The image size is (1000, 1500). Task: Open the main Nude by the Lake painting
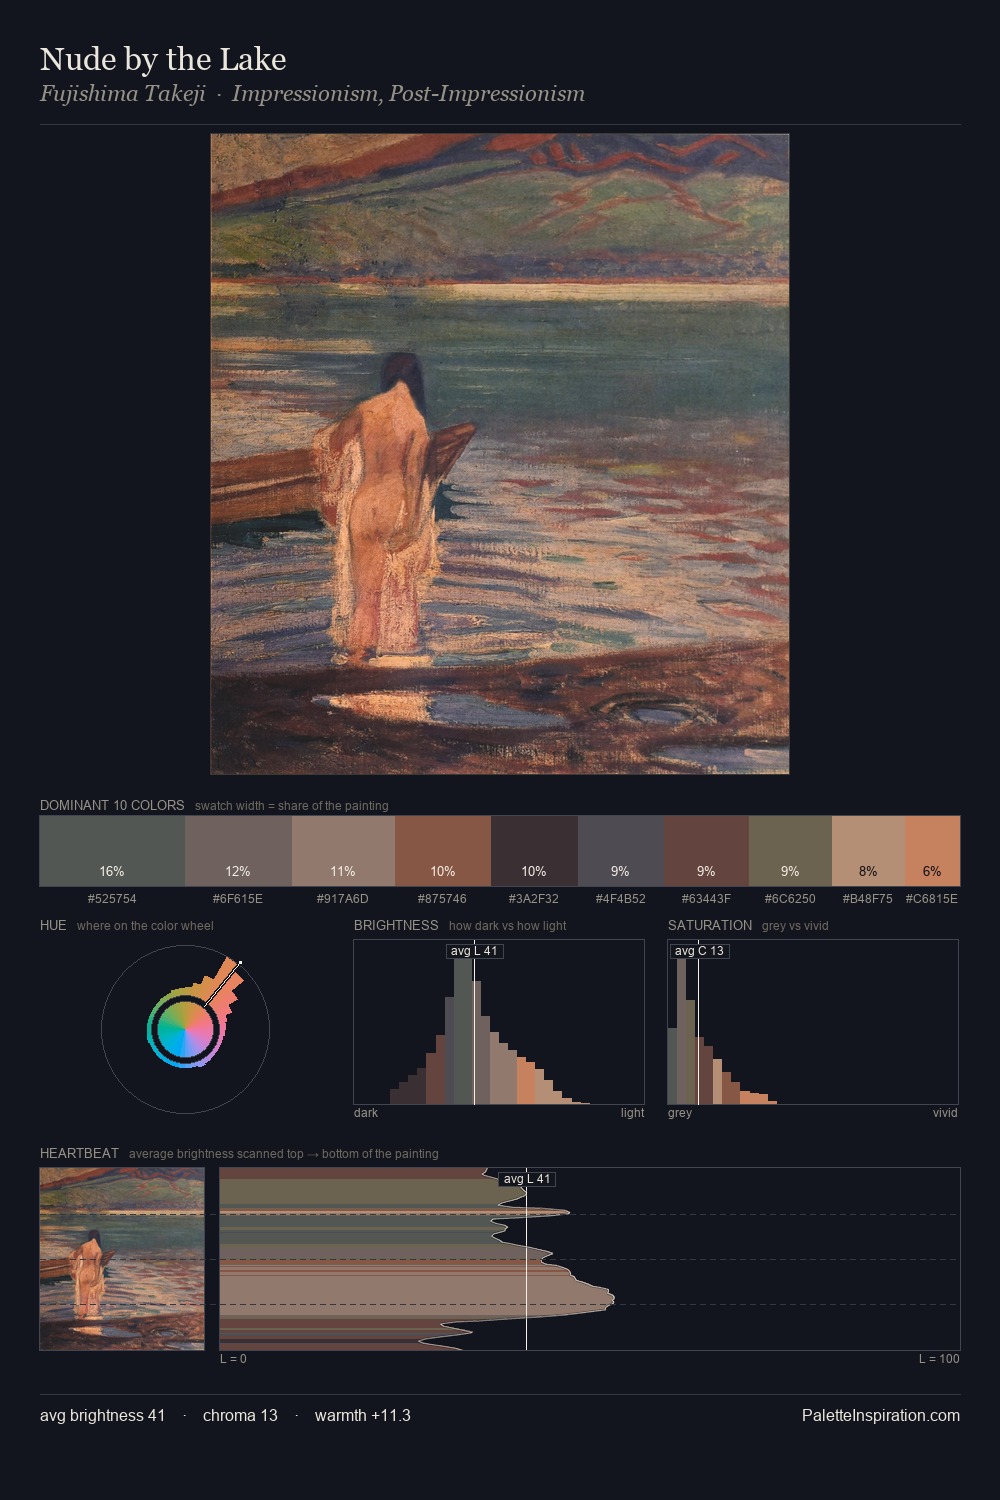[500, 454]
